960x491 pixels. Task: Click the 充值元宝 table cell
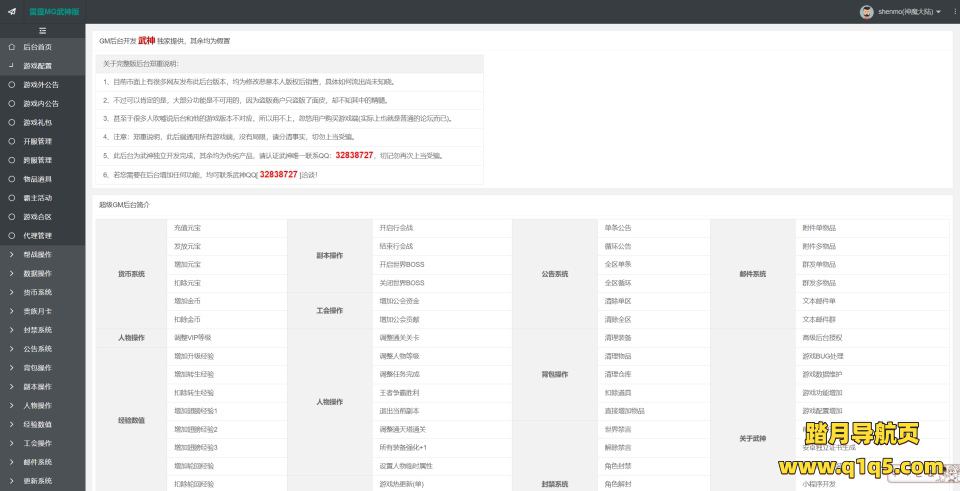[x=227, y=228]
